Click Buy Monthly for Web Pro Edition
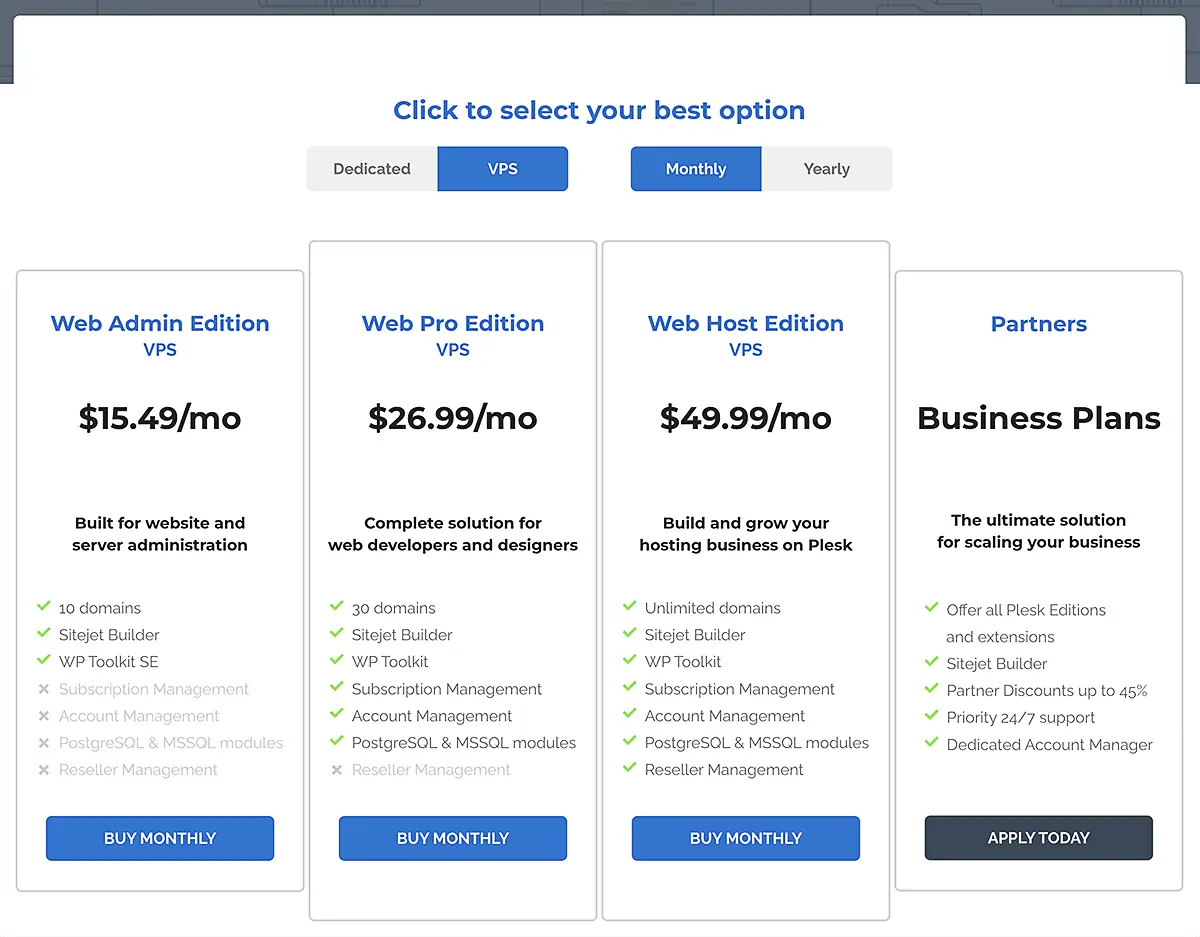The image size is (1200, 937). click(x=453, y=838)
